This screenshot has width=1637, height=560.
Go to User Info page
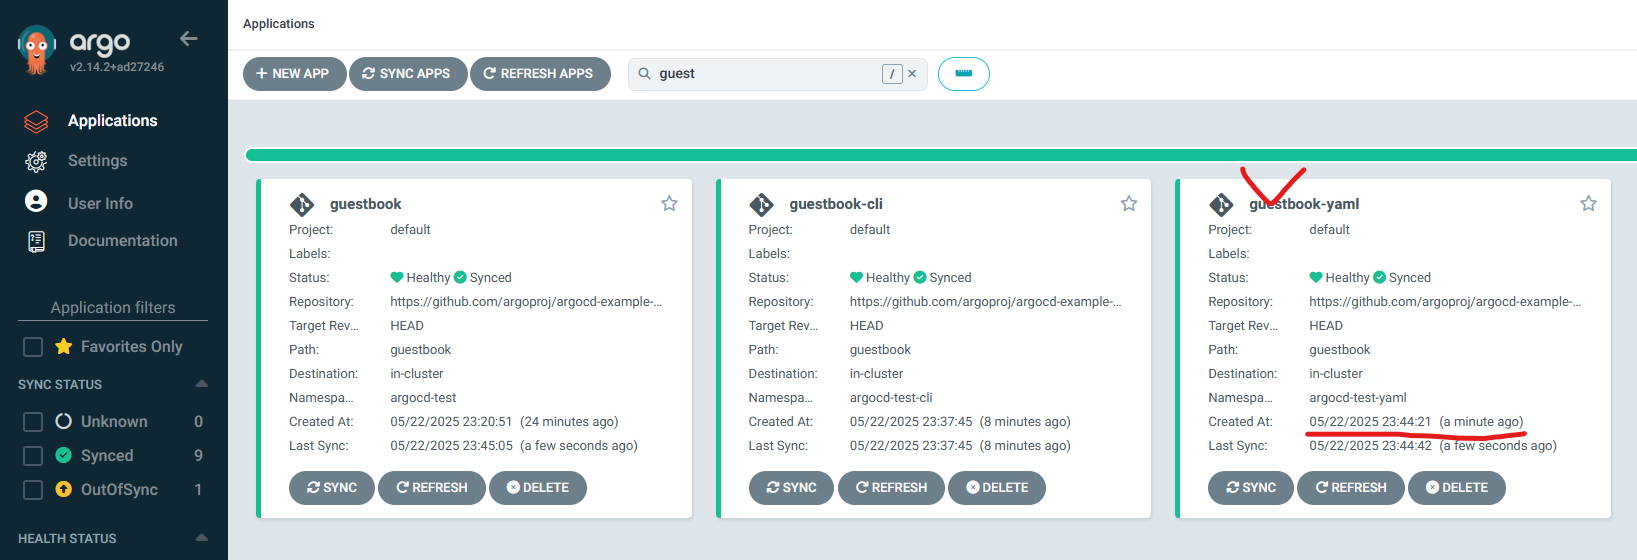click(x=100, y=203)
